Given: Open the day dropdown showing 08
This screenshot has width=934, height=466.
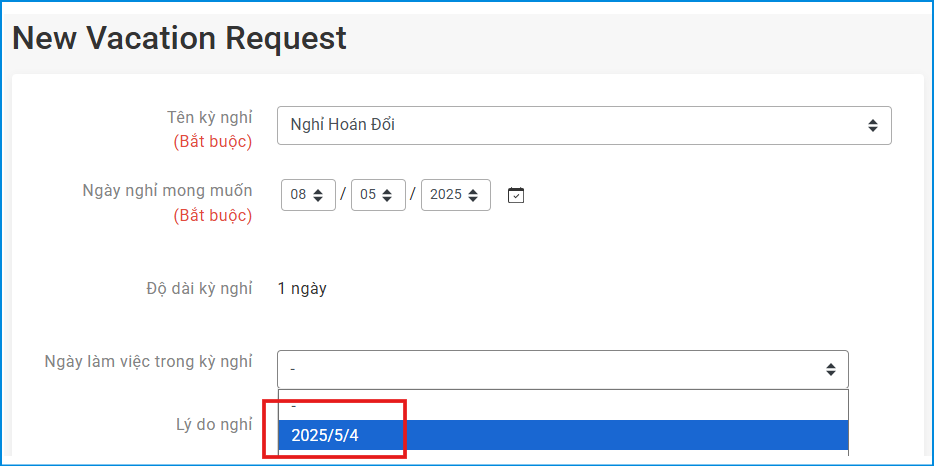Looking at the screenshot, I should 307,195.
